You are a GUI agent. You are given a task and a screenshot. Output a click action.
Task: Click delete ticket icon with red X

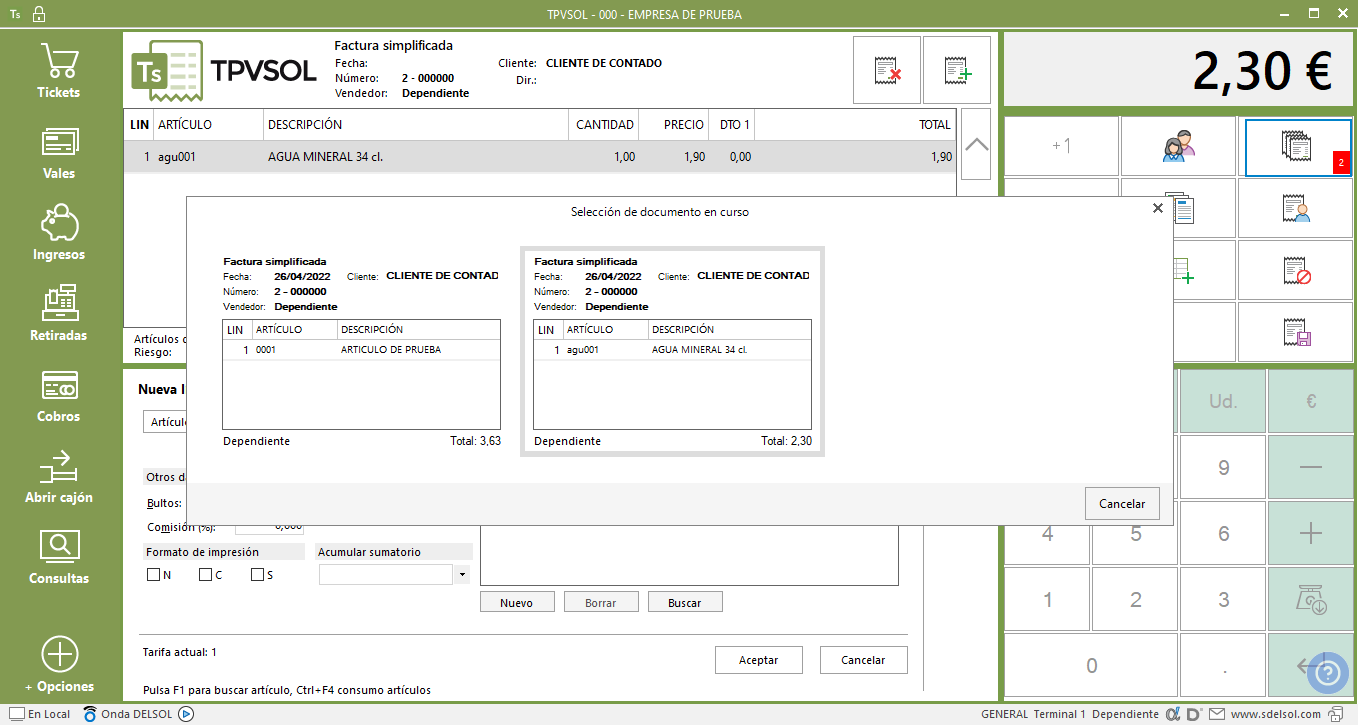pyautogui.click(x=887, y=70)
